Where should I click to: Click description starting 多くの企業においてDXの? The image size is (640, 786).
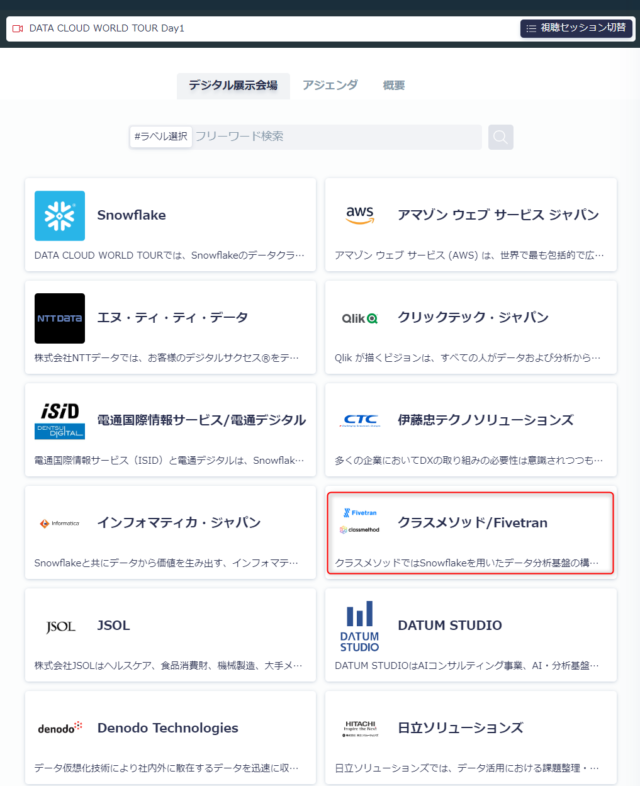[469, 461]
